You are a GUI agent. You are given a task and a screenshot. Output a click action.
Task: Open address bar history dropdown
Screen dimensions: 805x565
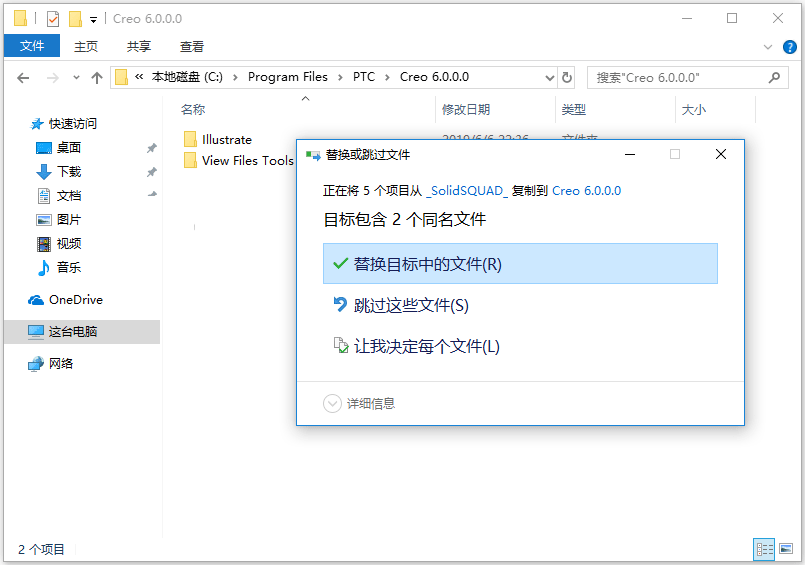tap(549, 78)
